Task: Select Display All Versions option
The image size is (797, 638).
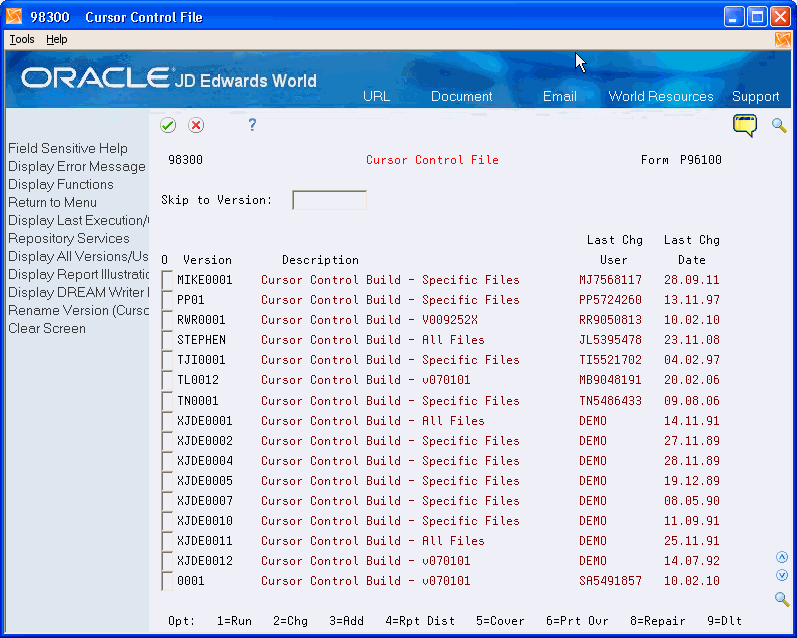Action: pos(78,257)
